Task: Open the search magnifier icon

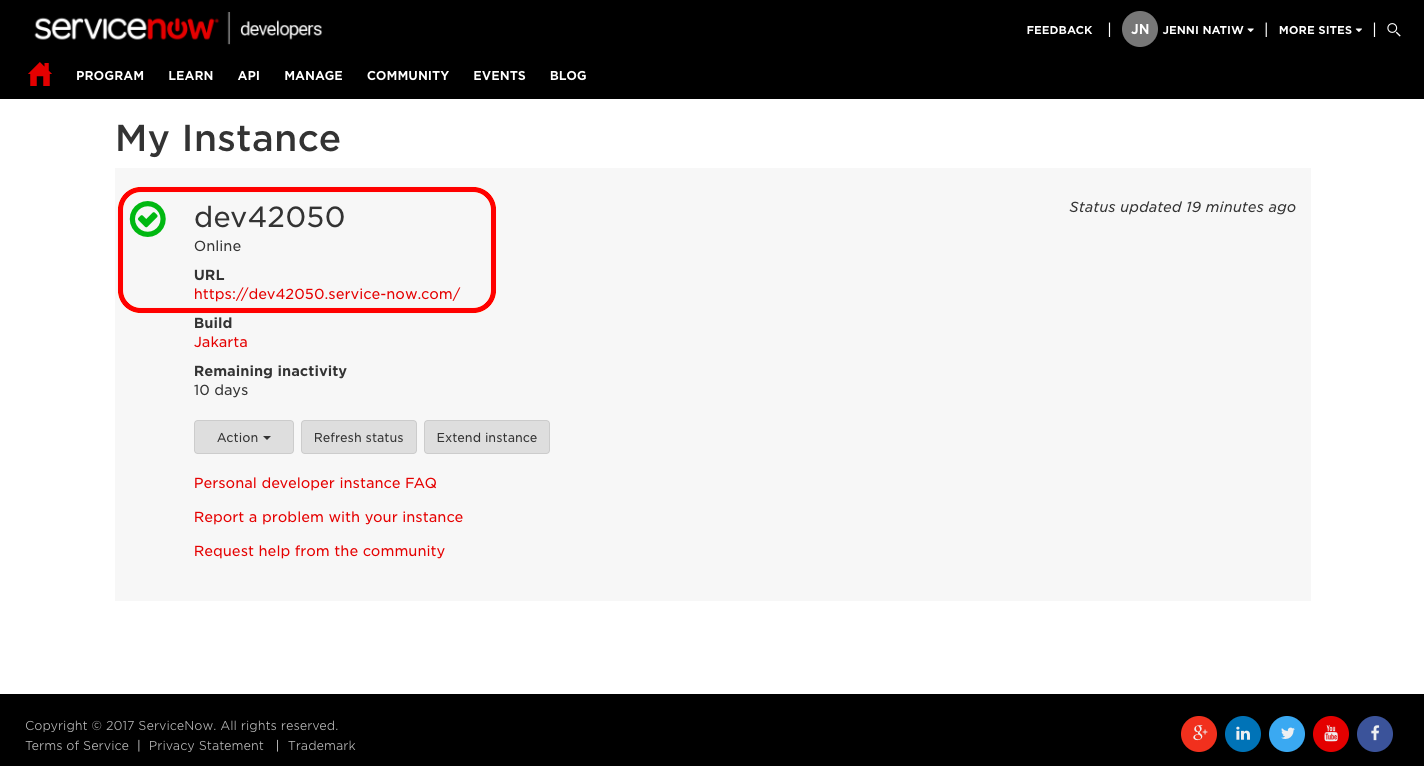Action: coord(1394,30)
